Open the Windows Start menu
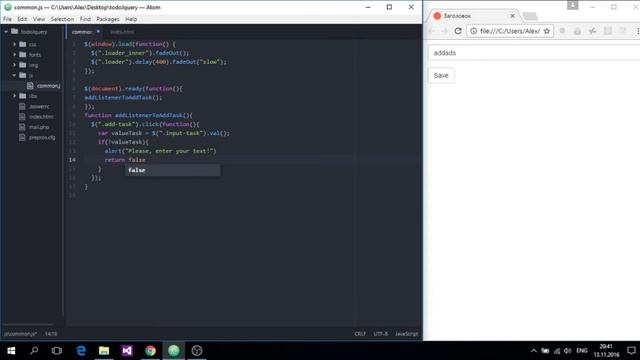Screen dimensions: 640x360 click(11, 351)
